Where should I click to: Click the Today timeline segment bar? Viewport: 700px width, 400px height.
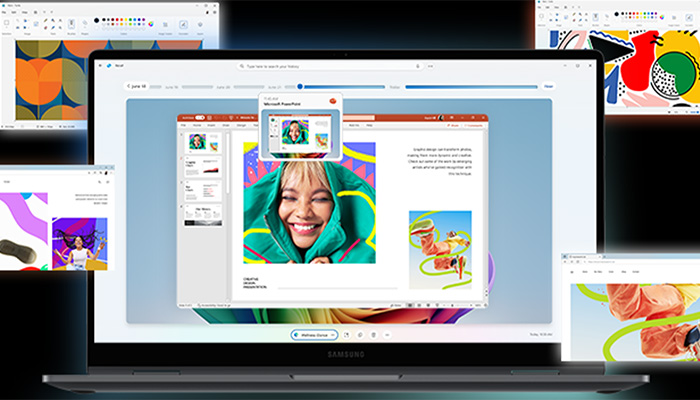coord(471,87)
